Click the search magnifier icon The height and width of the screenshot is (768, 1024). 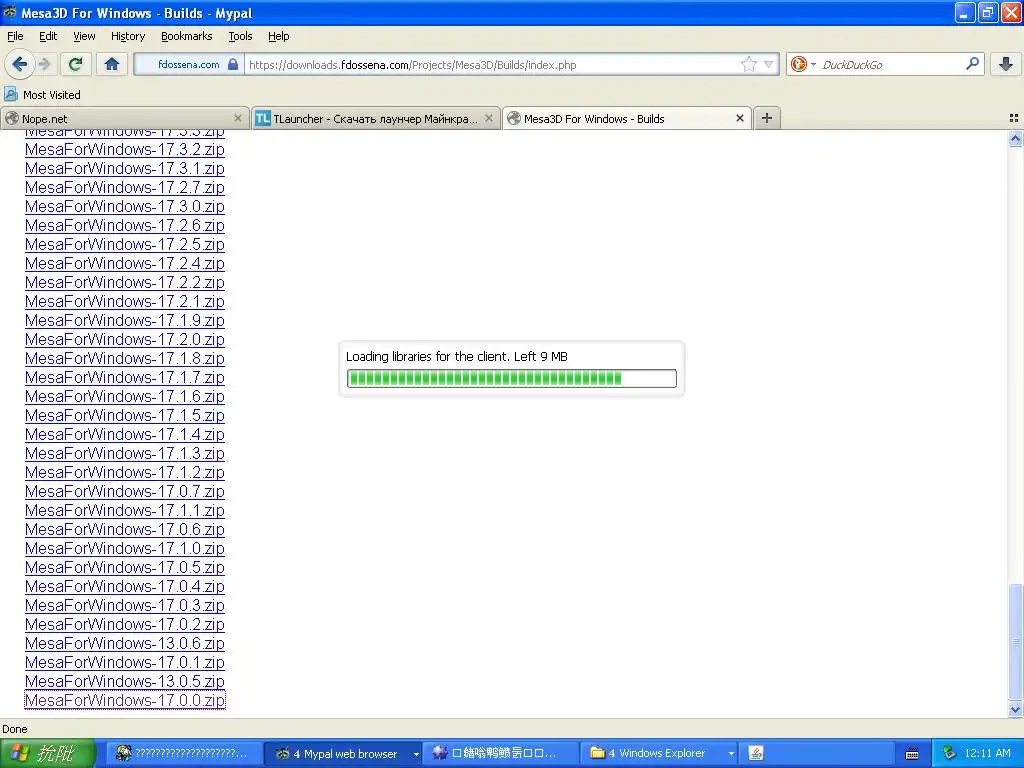pyautogui.click(x=972, y=64)
